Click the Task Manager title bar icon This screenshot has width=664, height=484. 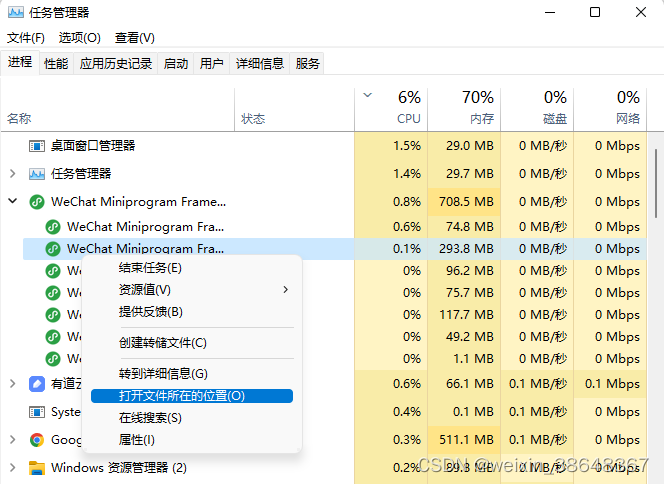tap(15, 12)
